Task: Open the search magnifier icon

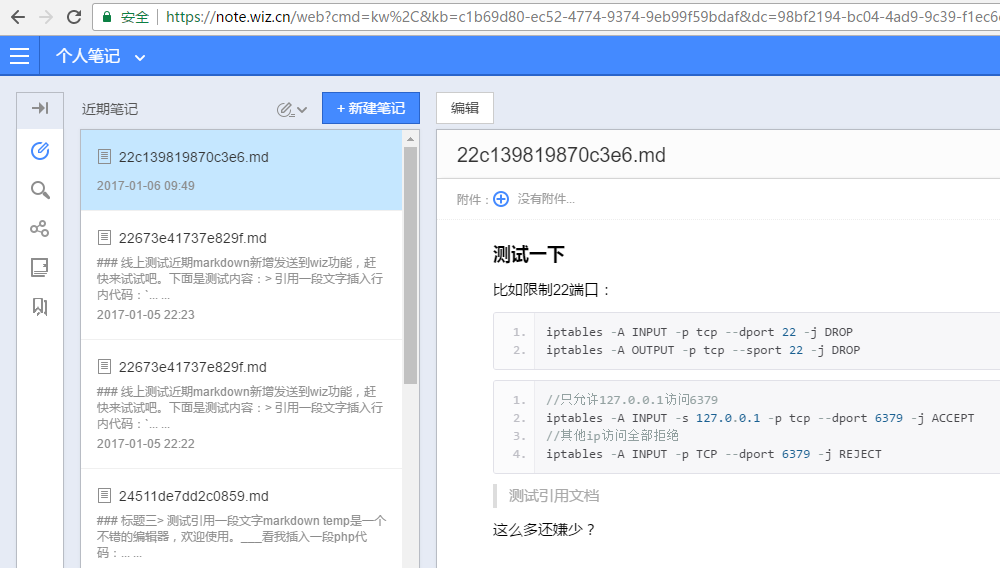Action: tap(40, 190)
